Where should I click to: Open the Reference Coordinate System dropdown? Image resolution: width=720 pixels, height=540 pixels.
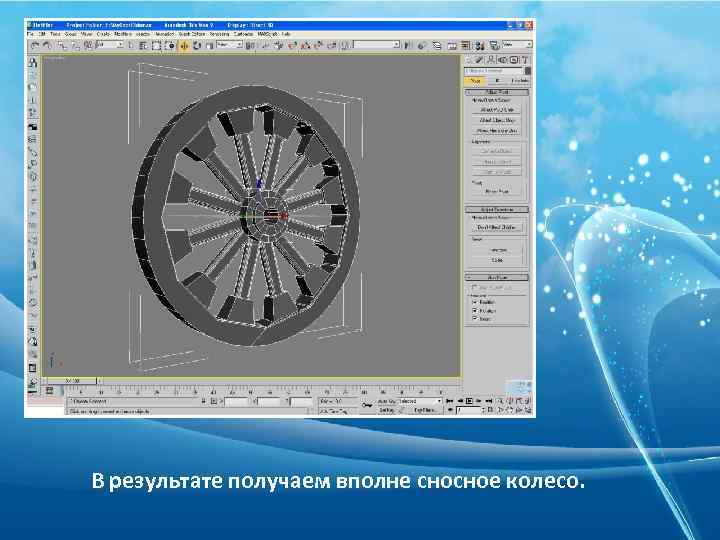click(x=229, y=45)
